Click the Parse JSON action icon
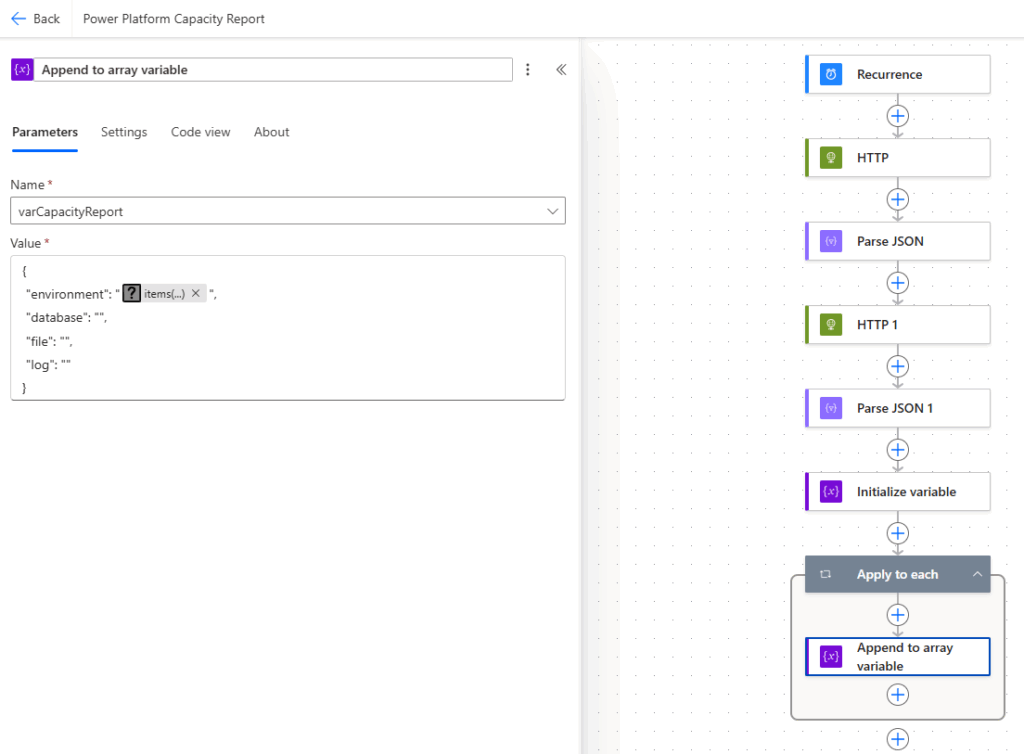Viewport: 1024px width, 754px height. (x=830, y=241)
